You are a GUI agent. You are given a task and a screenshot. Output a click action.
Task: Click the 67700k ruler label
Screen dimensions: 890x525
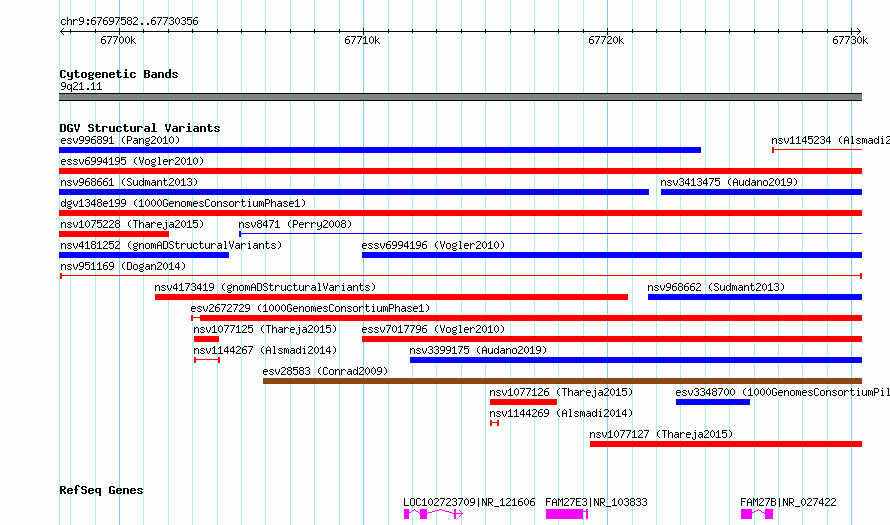pos(118,40)
